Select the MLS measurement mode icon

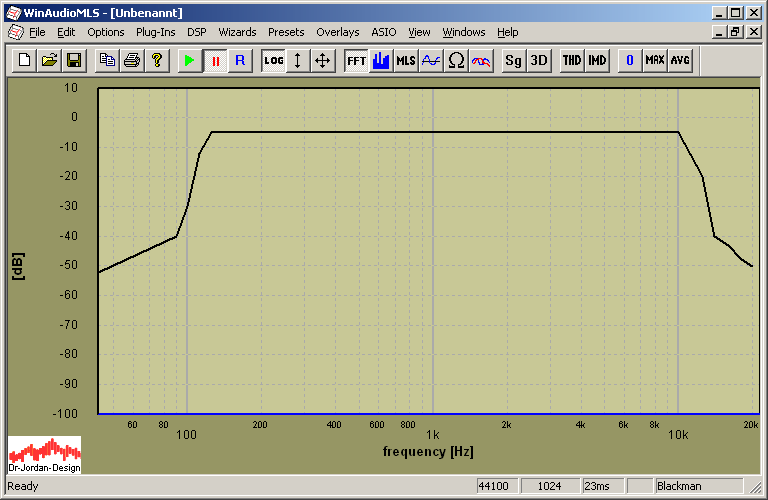(x=405, y=60)
